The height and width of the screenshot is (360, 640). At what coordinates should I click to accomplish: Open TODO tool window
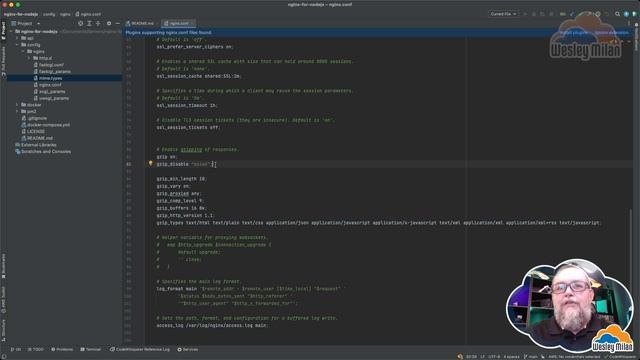click(36, 349)
